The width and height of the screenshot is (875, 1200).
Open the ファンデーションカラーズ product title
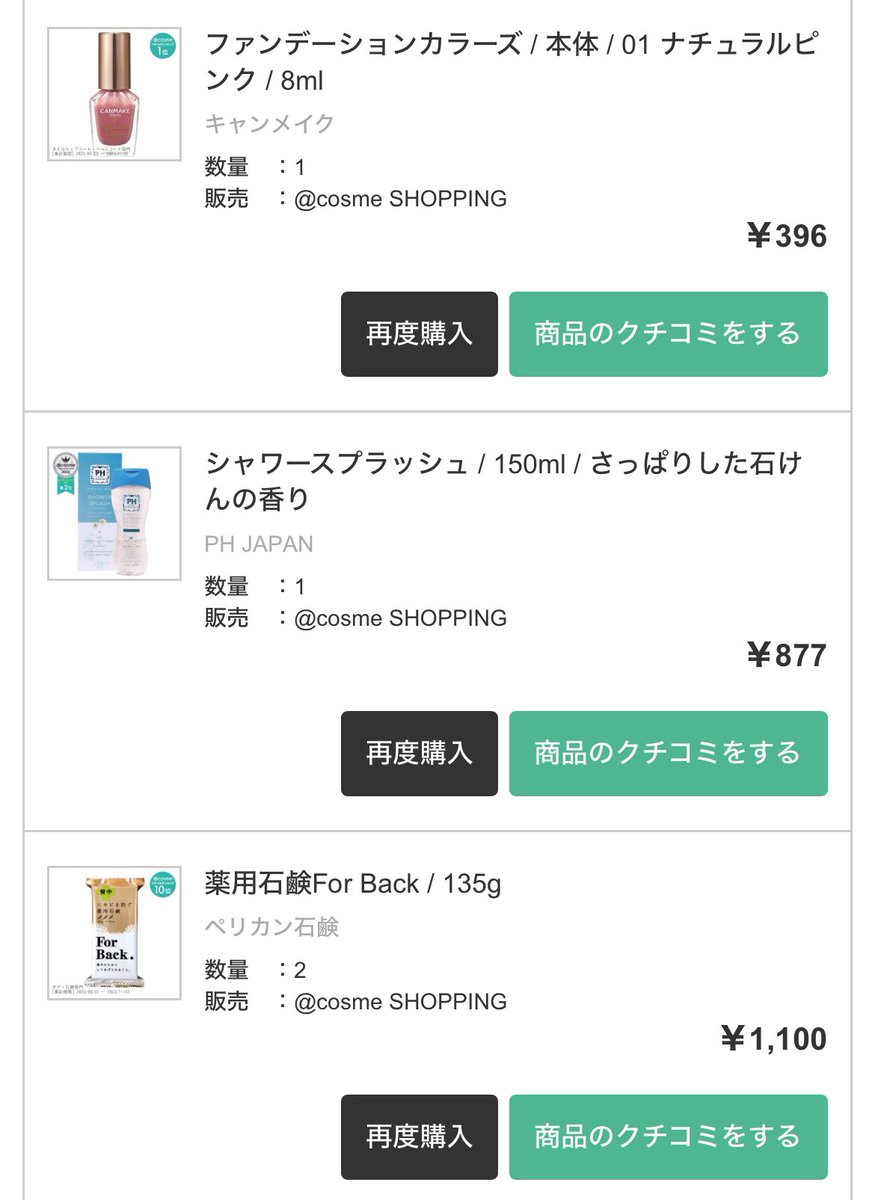(x=512, y=62)
